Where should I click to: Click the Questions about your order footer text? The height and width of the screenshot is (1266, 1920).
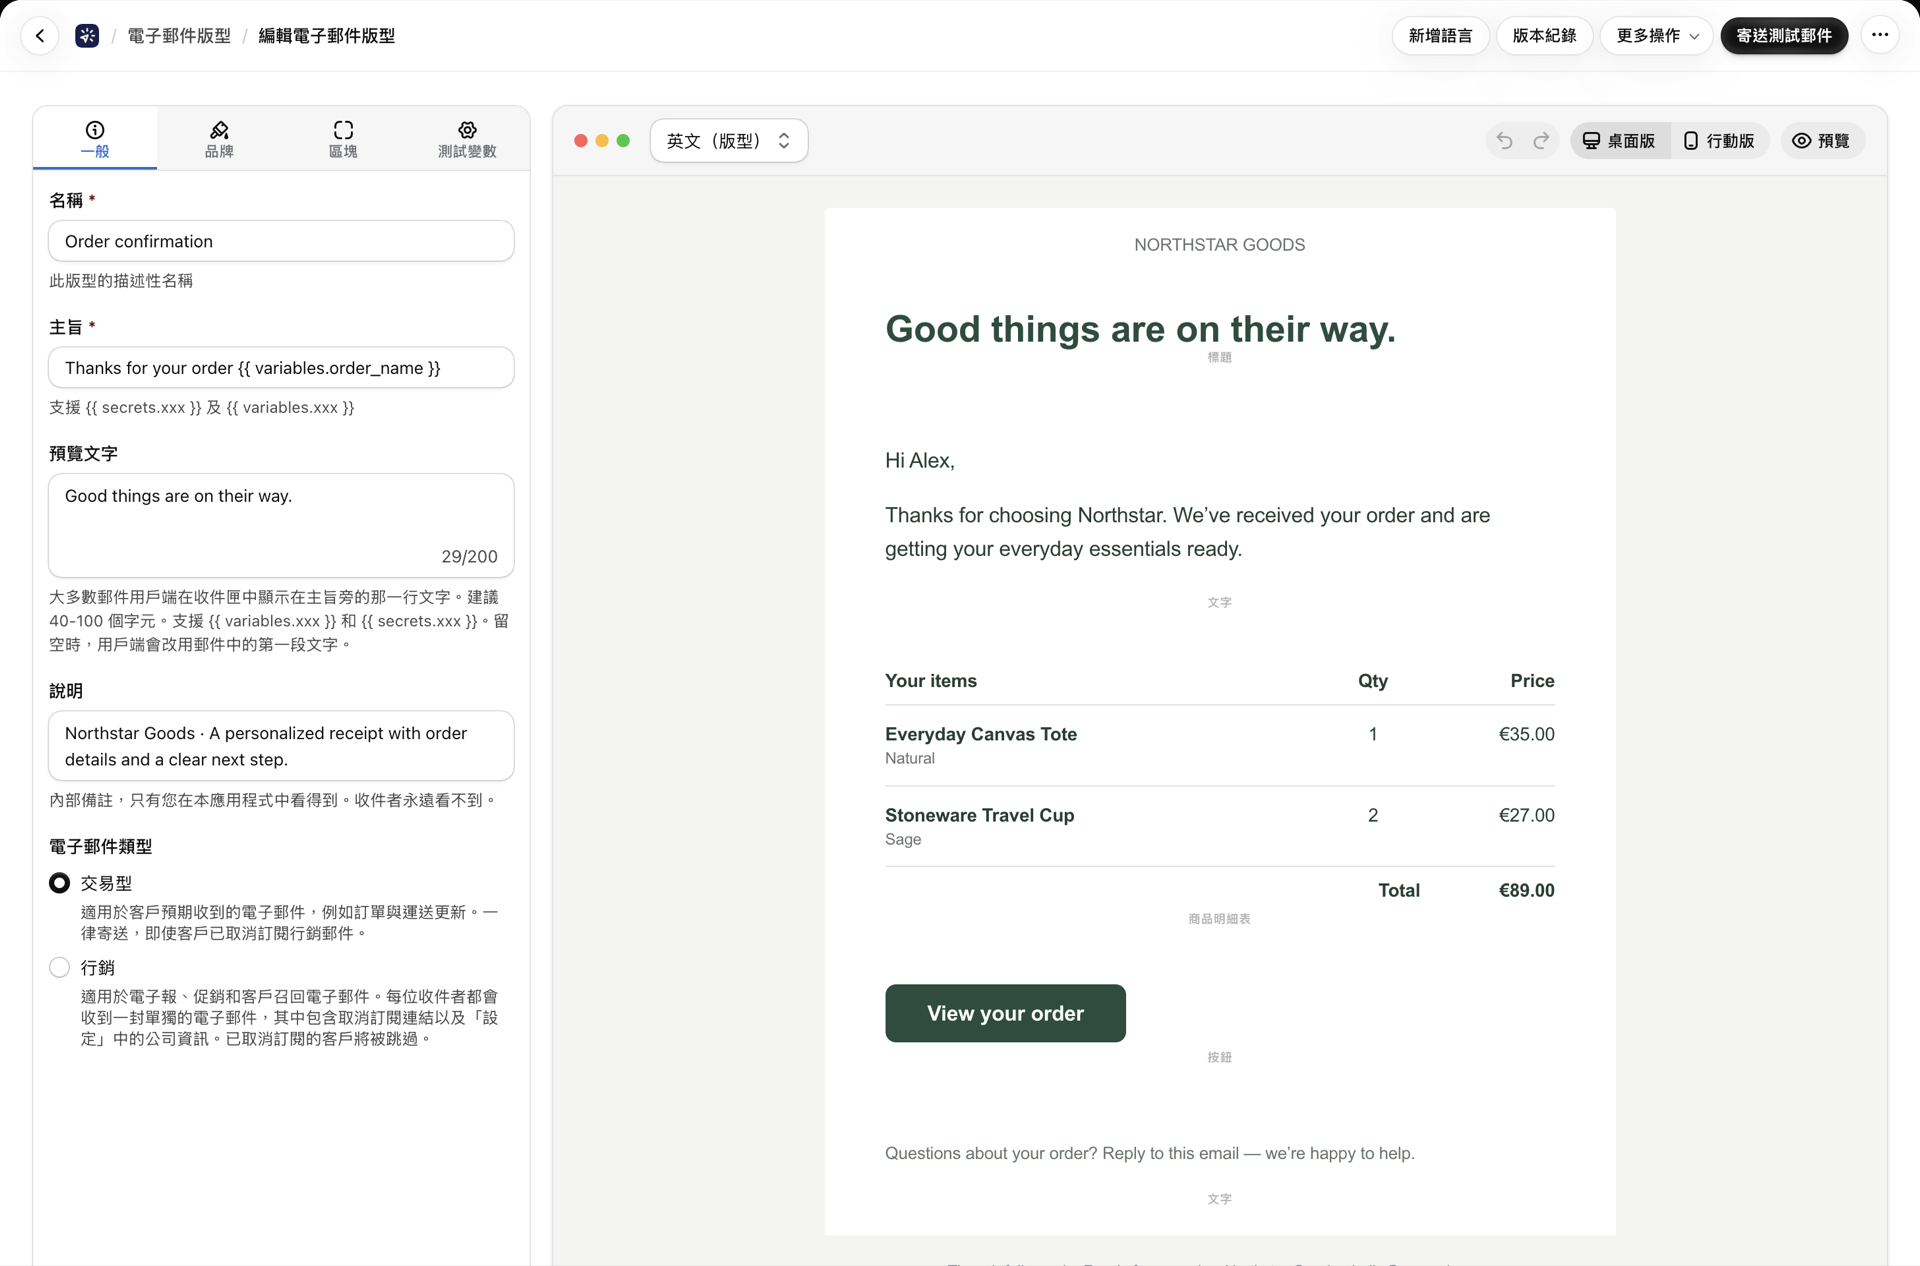pyautogui.click(x=1149, y=1153)
